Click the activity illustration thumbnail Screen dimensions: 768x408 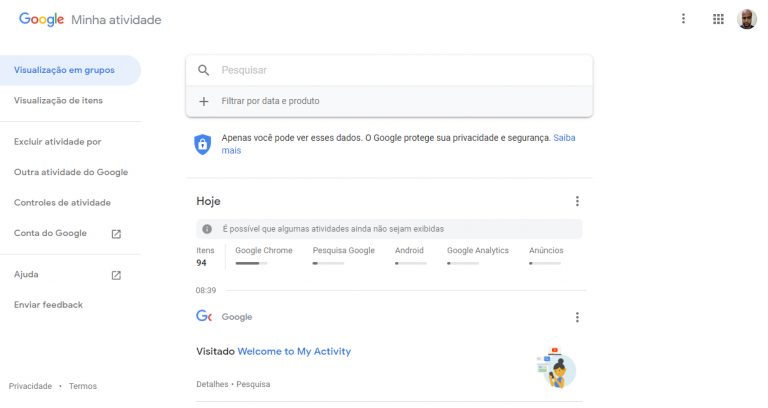[x=555, y=368]
